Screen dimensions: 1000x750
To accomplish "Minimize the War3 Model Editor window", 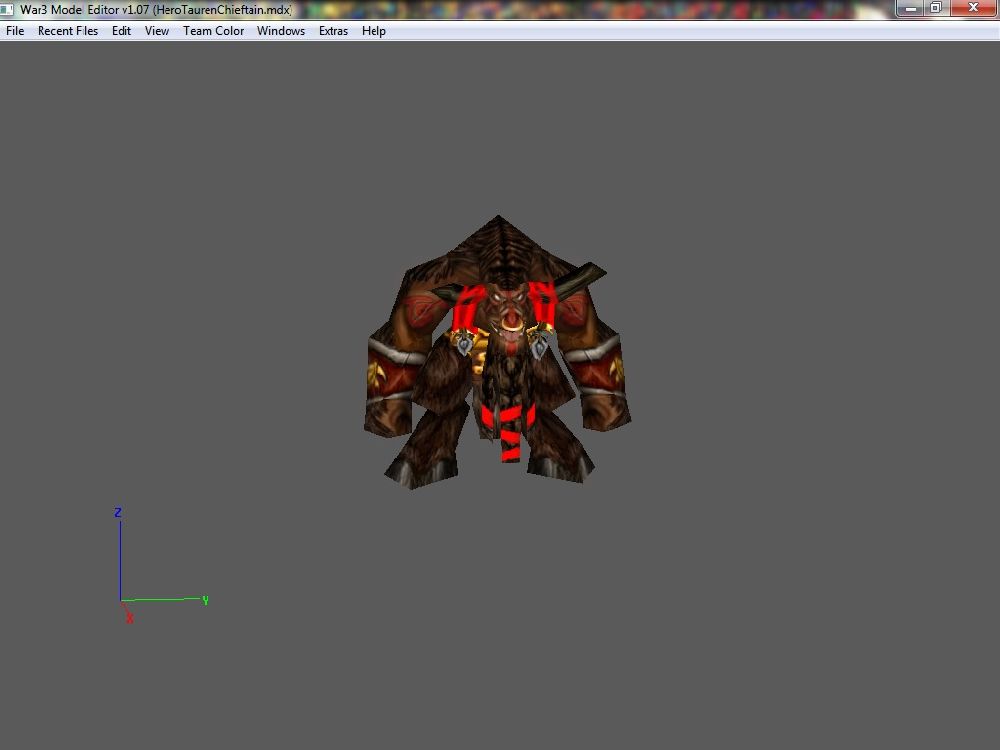I will [911, 8].
